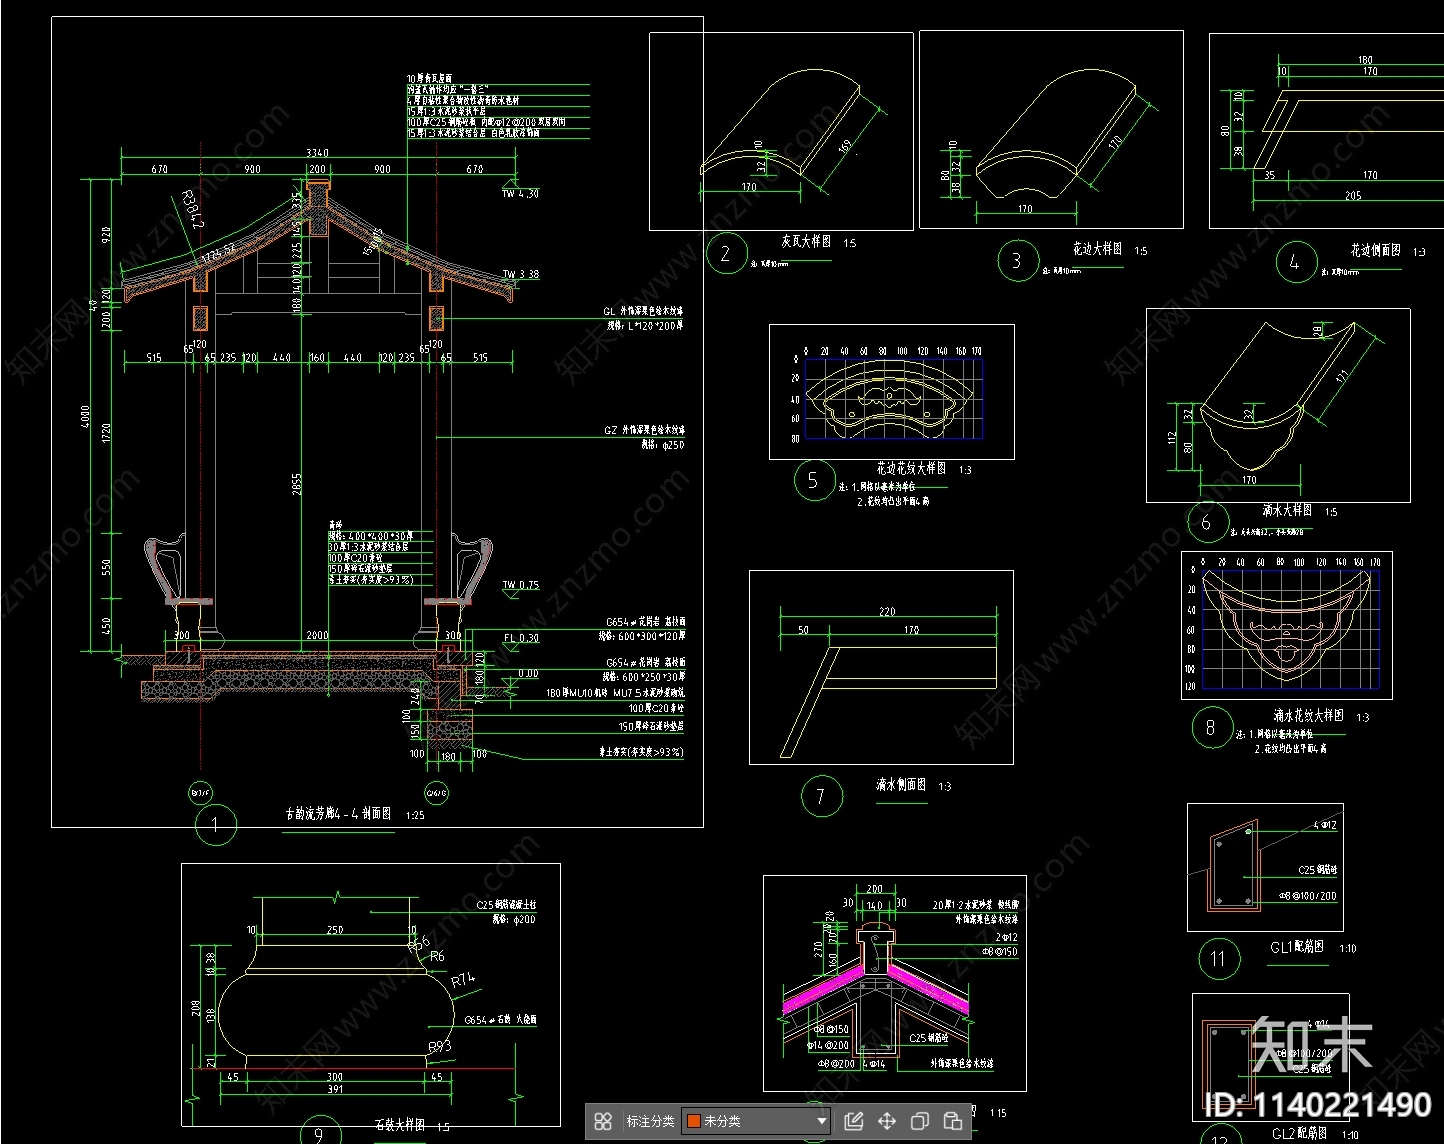Click the 3340 overall width dimension
1444x1144 pixels.
[317, 153]
